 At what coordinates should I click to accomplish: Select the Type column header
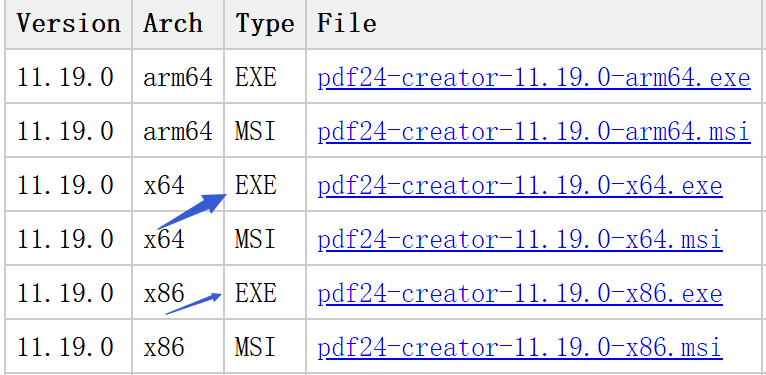(265, 23)
